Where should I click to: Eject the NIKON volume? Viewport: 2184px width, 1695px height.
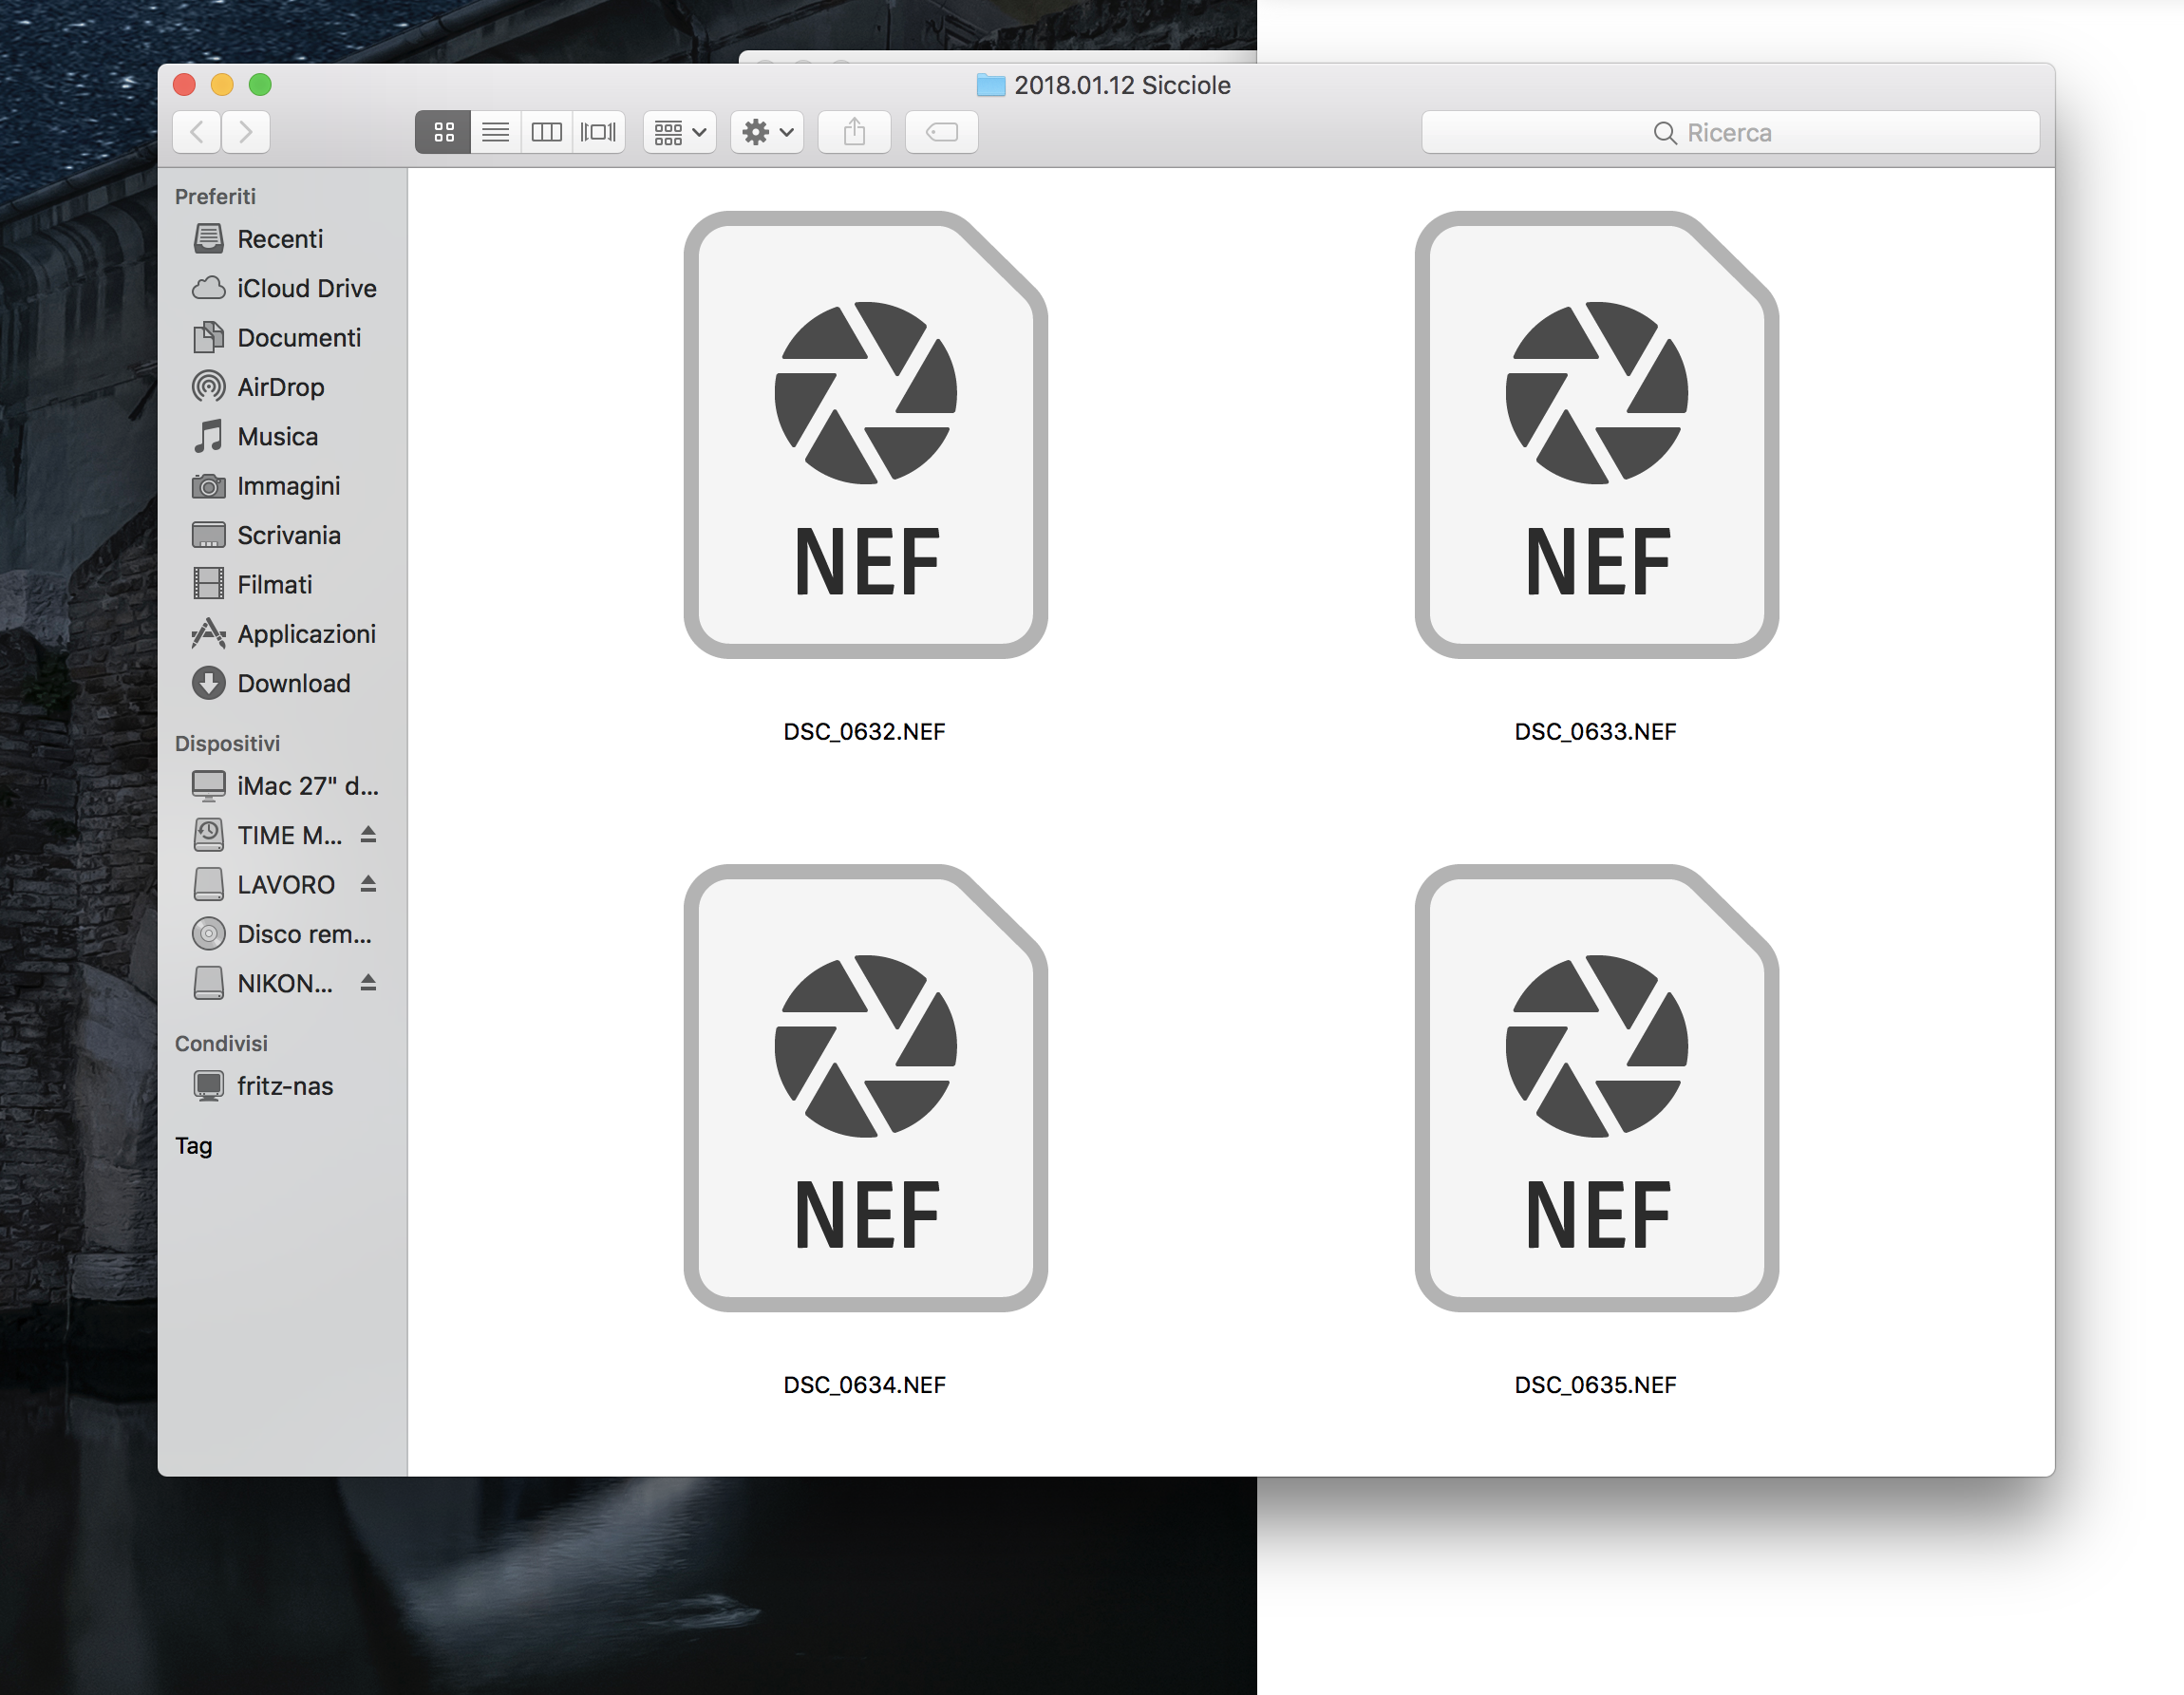(368, 982)
